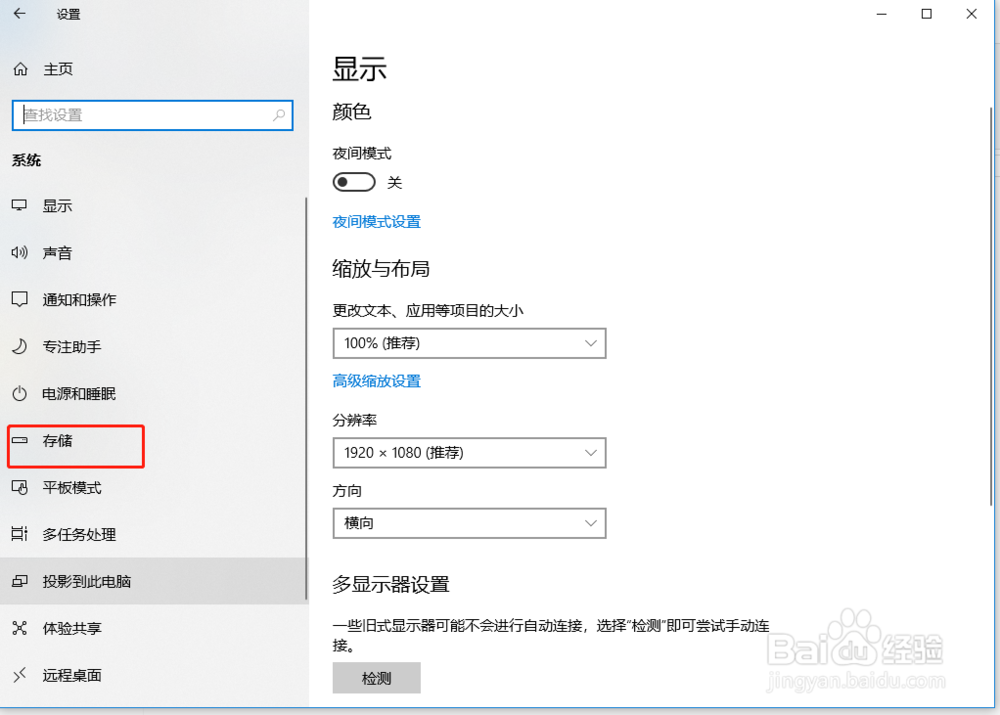Click the 通知和操作 notifications icon
This screenshot has width=1000, height=715.
point(18,300)
